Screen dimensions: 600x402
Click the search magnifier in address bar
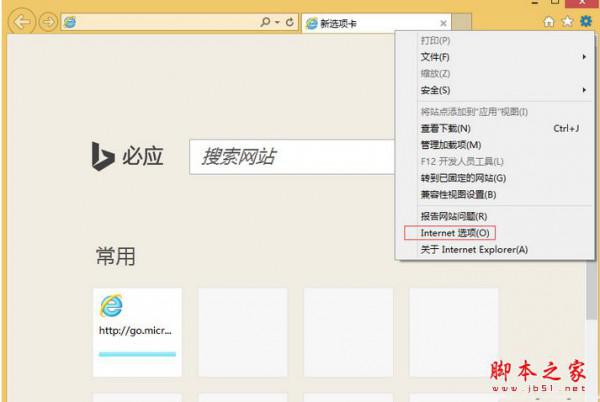(265, 22)
